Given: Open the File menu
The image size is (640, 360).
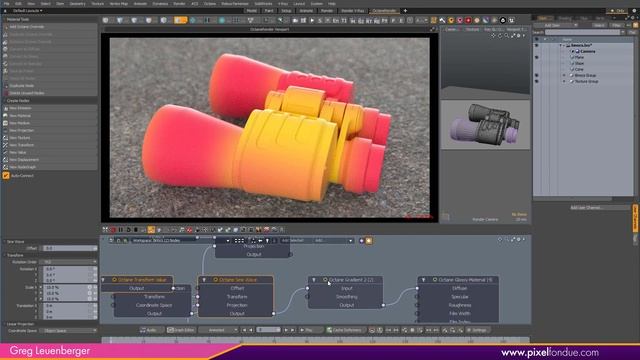Looking at the screenshot, I should pyautogui.click(x=7, y=4).
